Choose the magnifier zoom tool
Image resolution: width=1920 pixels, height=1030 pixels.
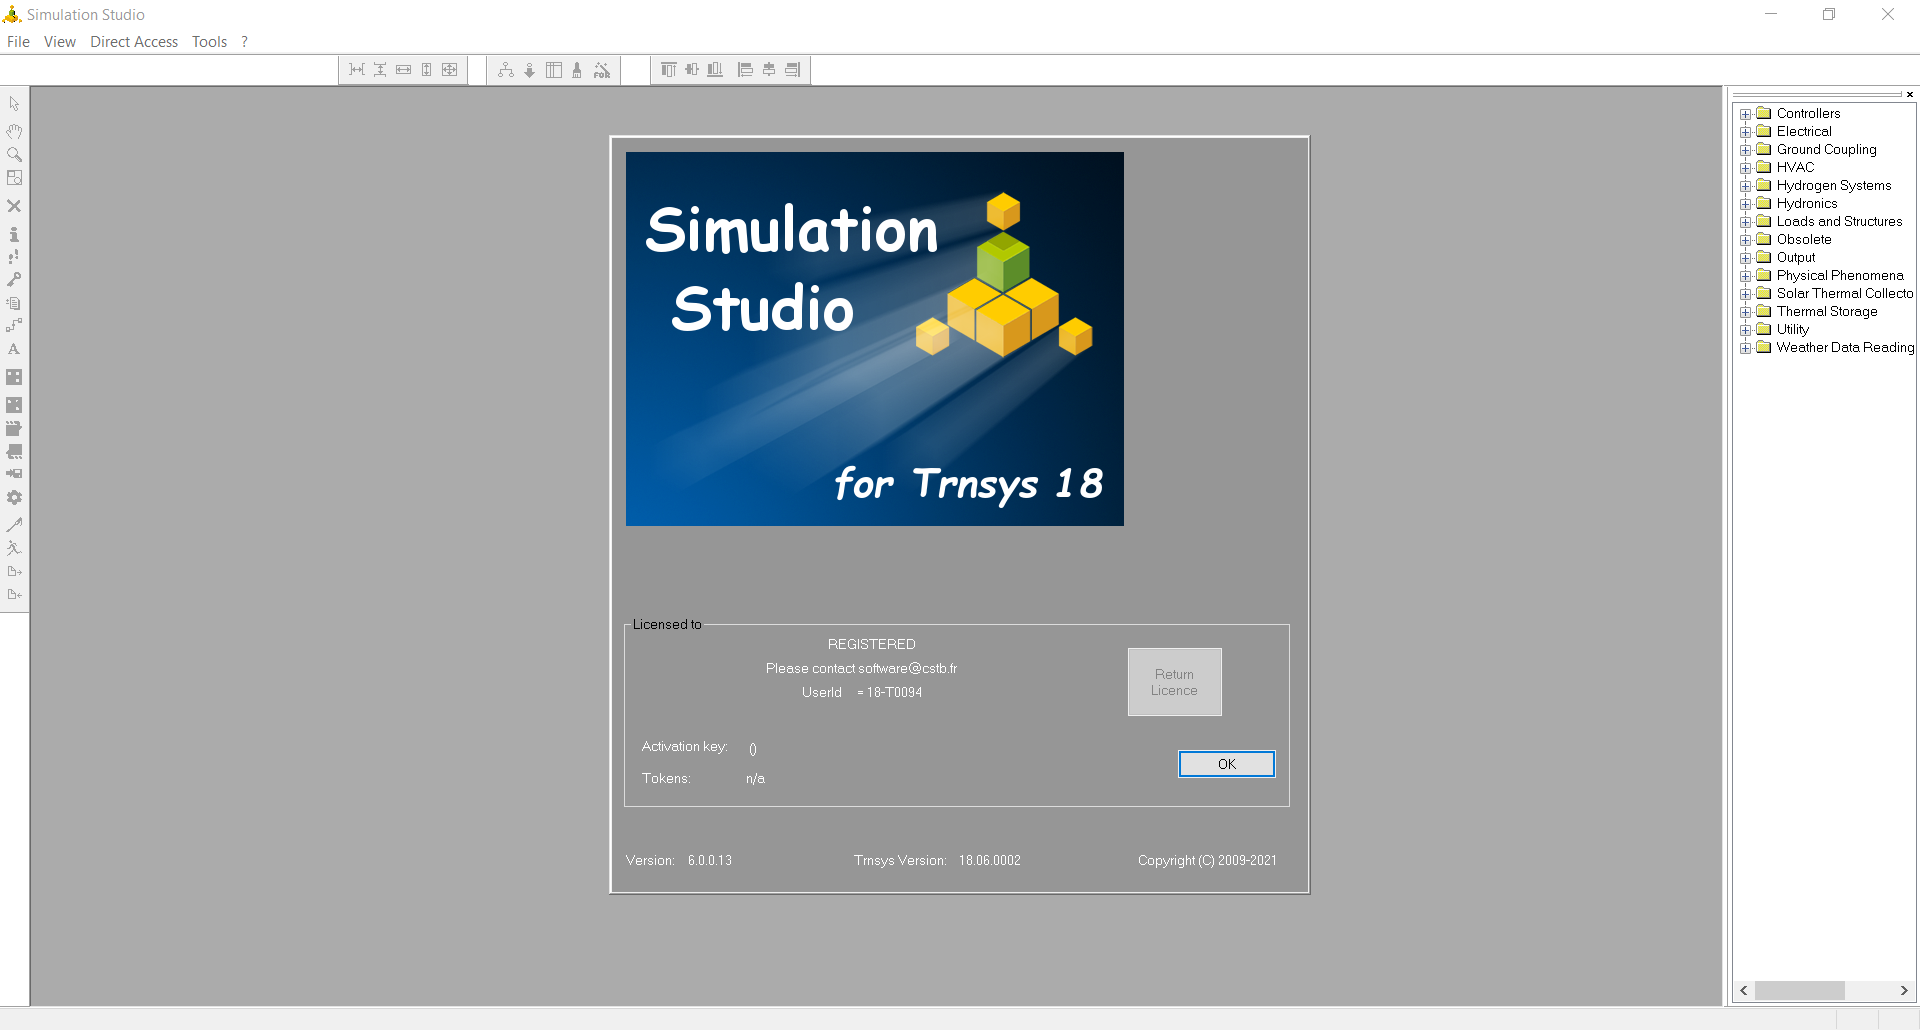14,154
